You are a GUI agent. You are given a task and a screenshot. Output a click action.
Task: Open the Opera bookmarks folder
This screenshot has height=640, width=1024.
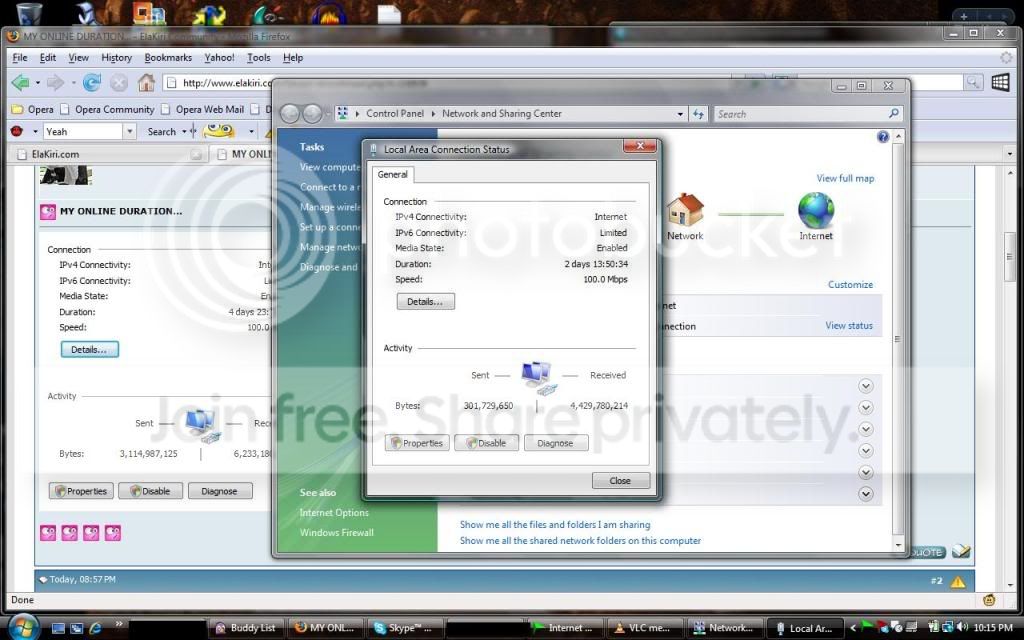click(x=33, y=109)
